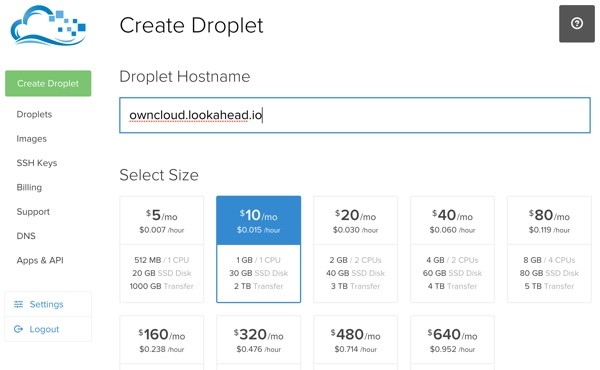Focus the Droplet Hostname input field

(355, 115)
